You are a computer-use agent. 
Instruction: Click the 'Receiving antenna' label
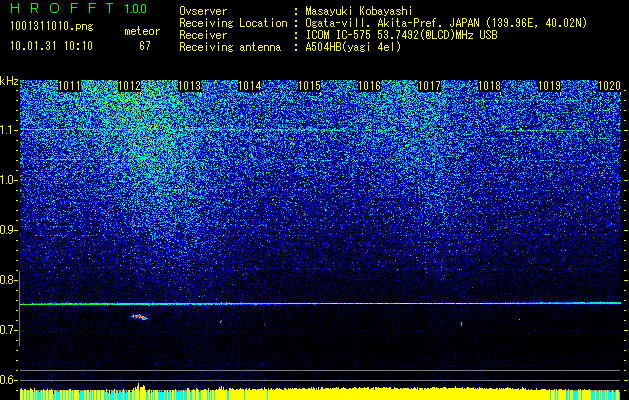pos(230,47)
